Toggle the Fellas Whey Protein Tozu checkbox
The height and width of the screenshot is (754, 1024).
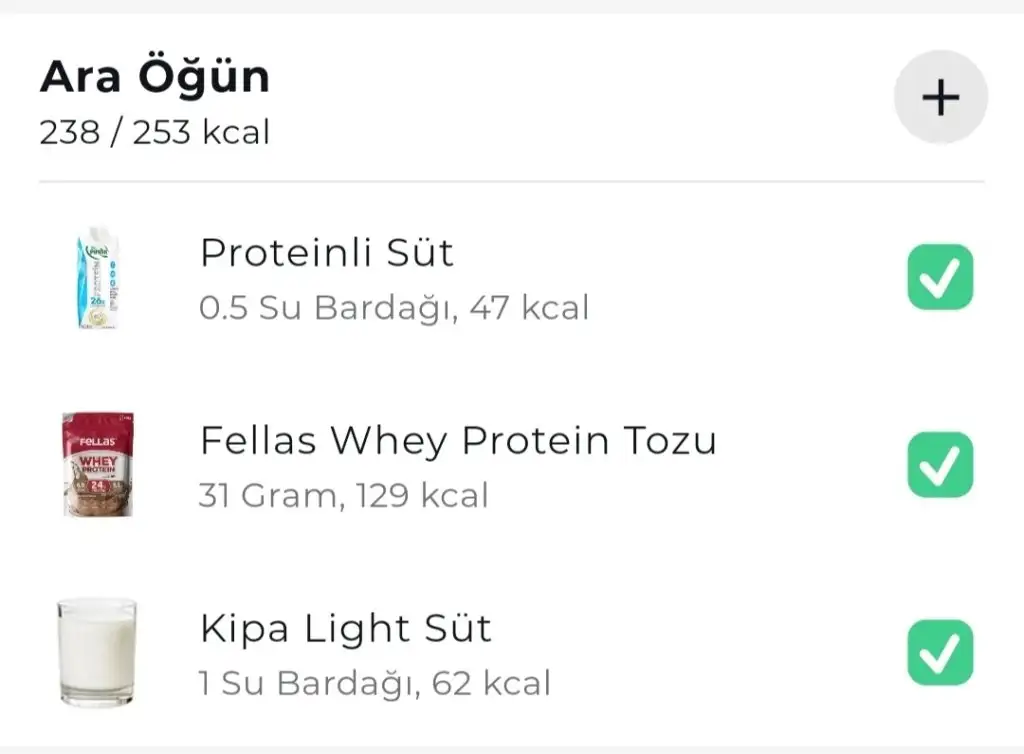940,465
